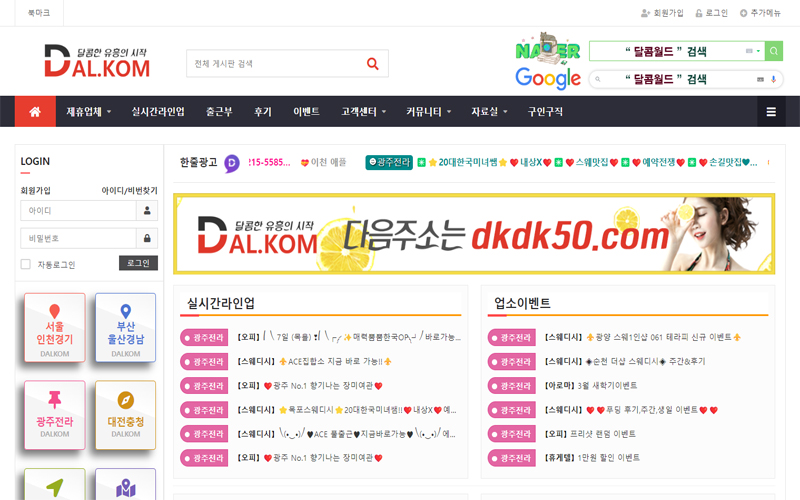Image resolution: width=800 pixels, height=500 pixels.
Task: Click the user icon beside ID field
Action: (x=147, y=211)
